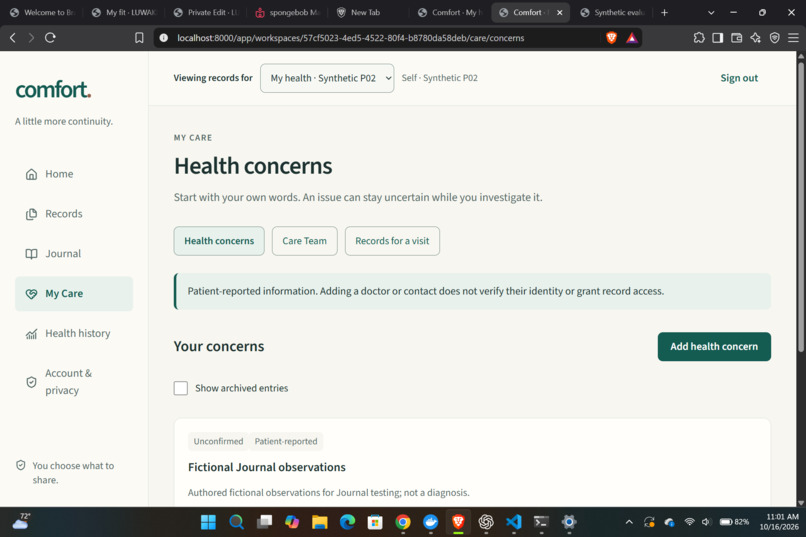Screen dimensions: 806x537
Task: Open battery status at 82%
Action: coord(734,522)
